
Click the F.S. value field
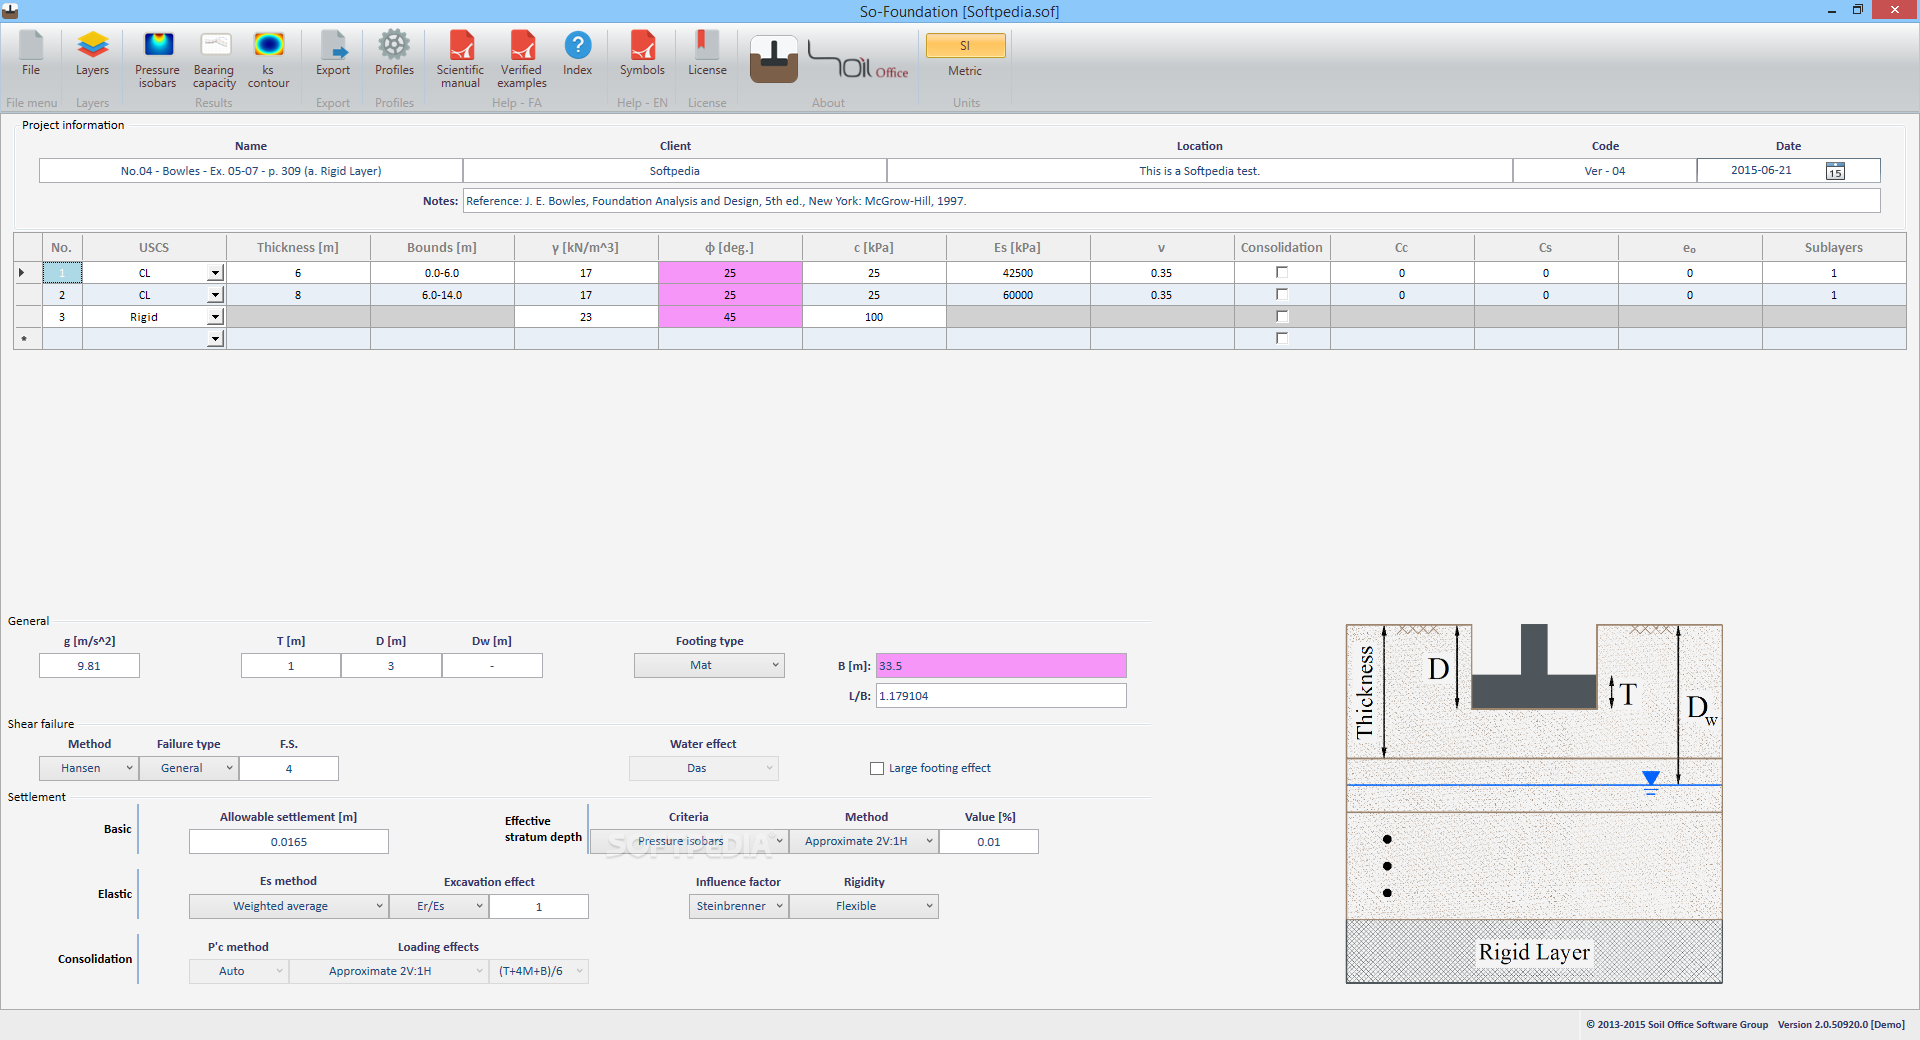click(x=289, y=769)
